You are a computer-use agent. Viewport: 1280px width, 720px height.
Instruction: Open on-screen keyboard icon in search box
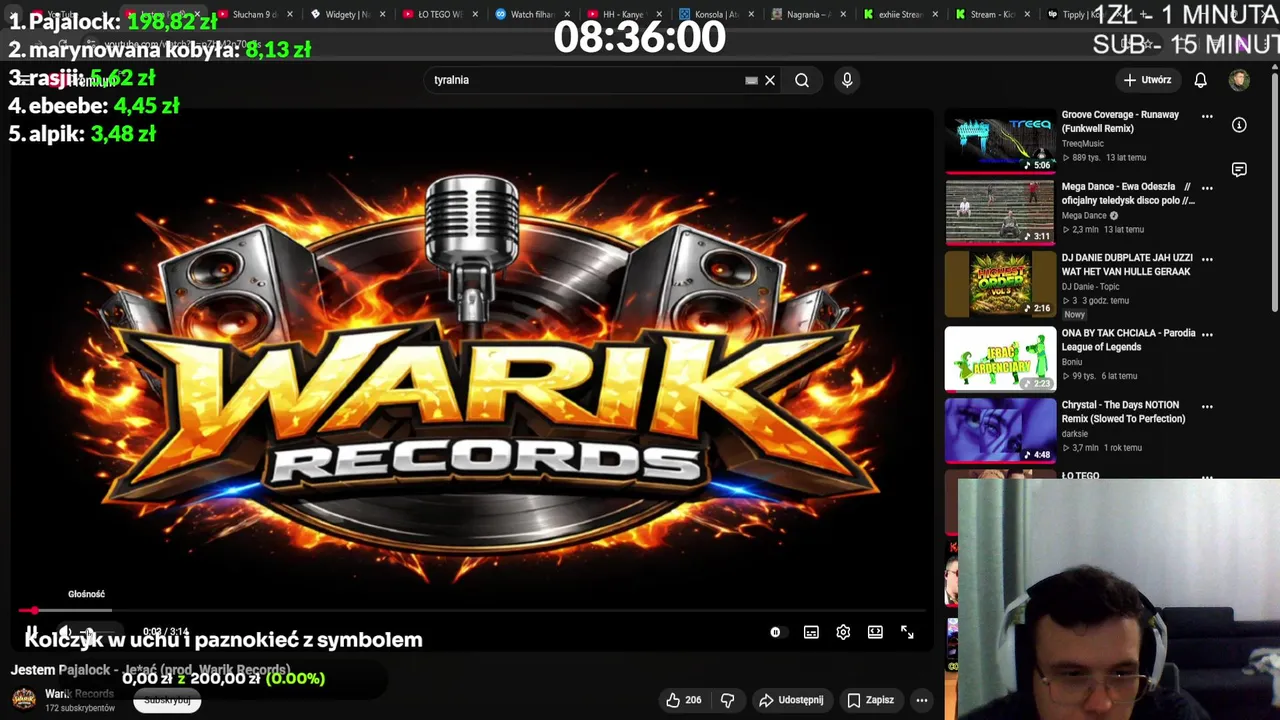751,80
